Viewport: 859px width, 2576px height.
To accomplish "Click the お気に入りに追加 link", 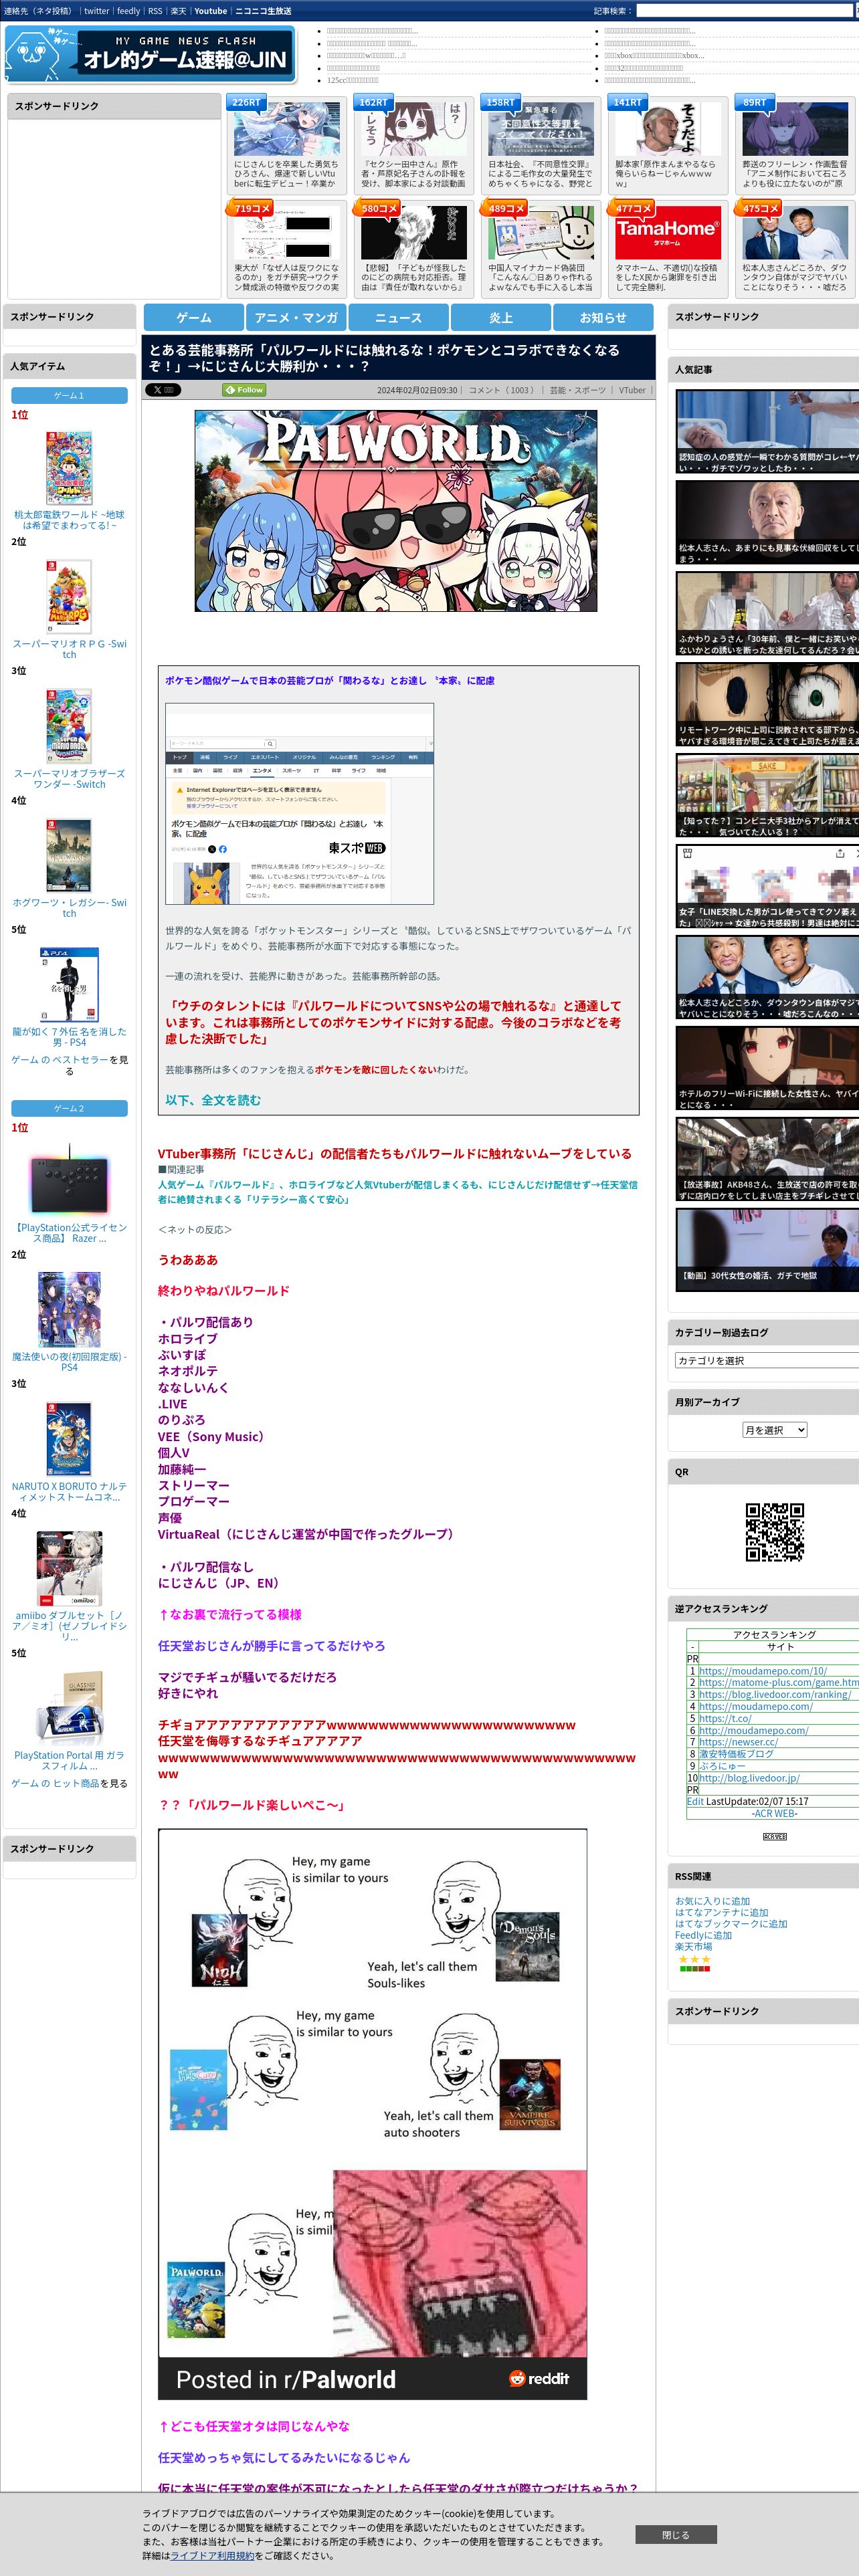I will pos(712,1901).
